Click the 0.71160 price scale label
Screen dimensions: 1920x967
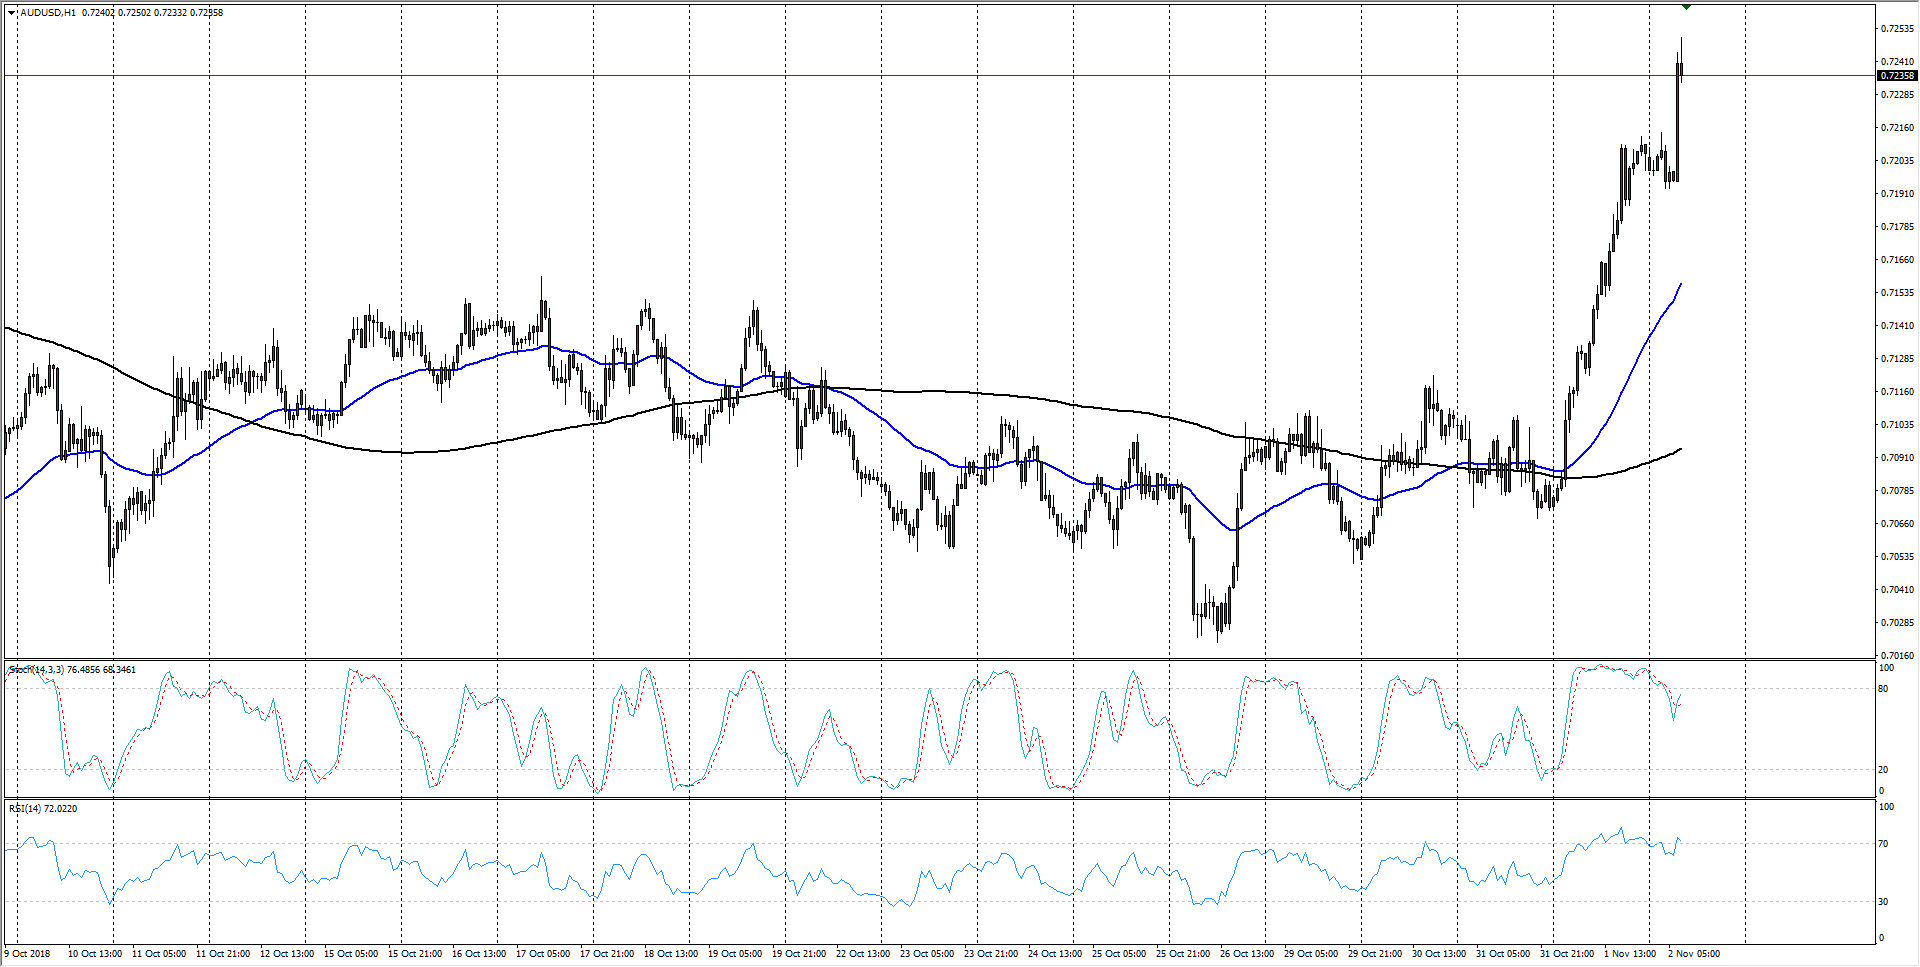[x=1897, y=392]
